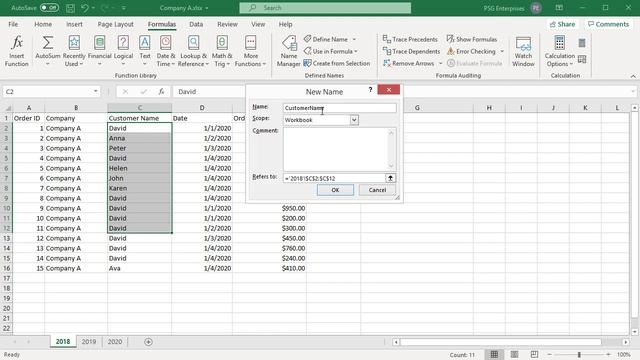Expand the Undo history dropdown arrow

click(93, 8)
